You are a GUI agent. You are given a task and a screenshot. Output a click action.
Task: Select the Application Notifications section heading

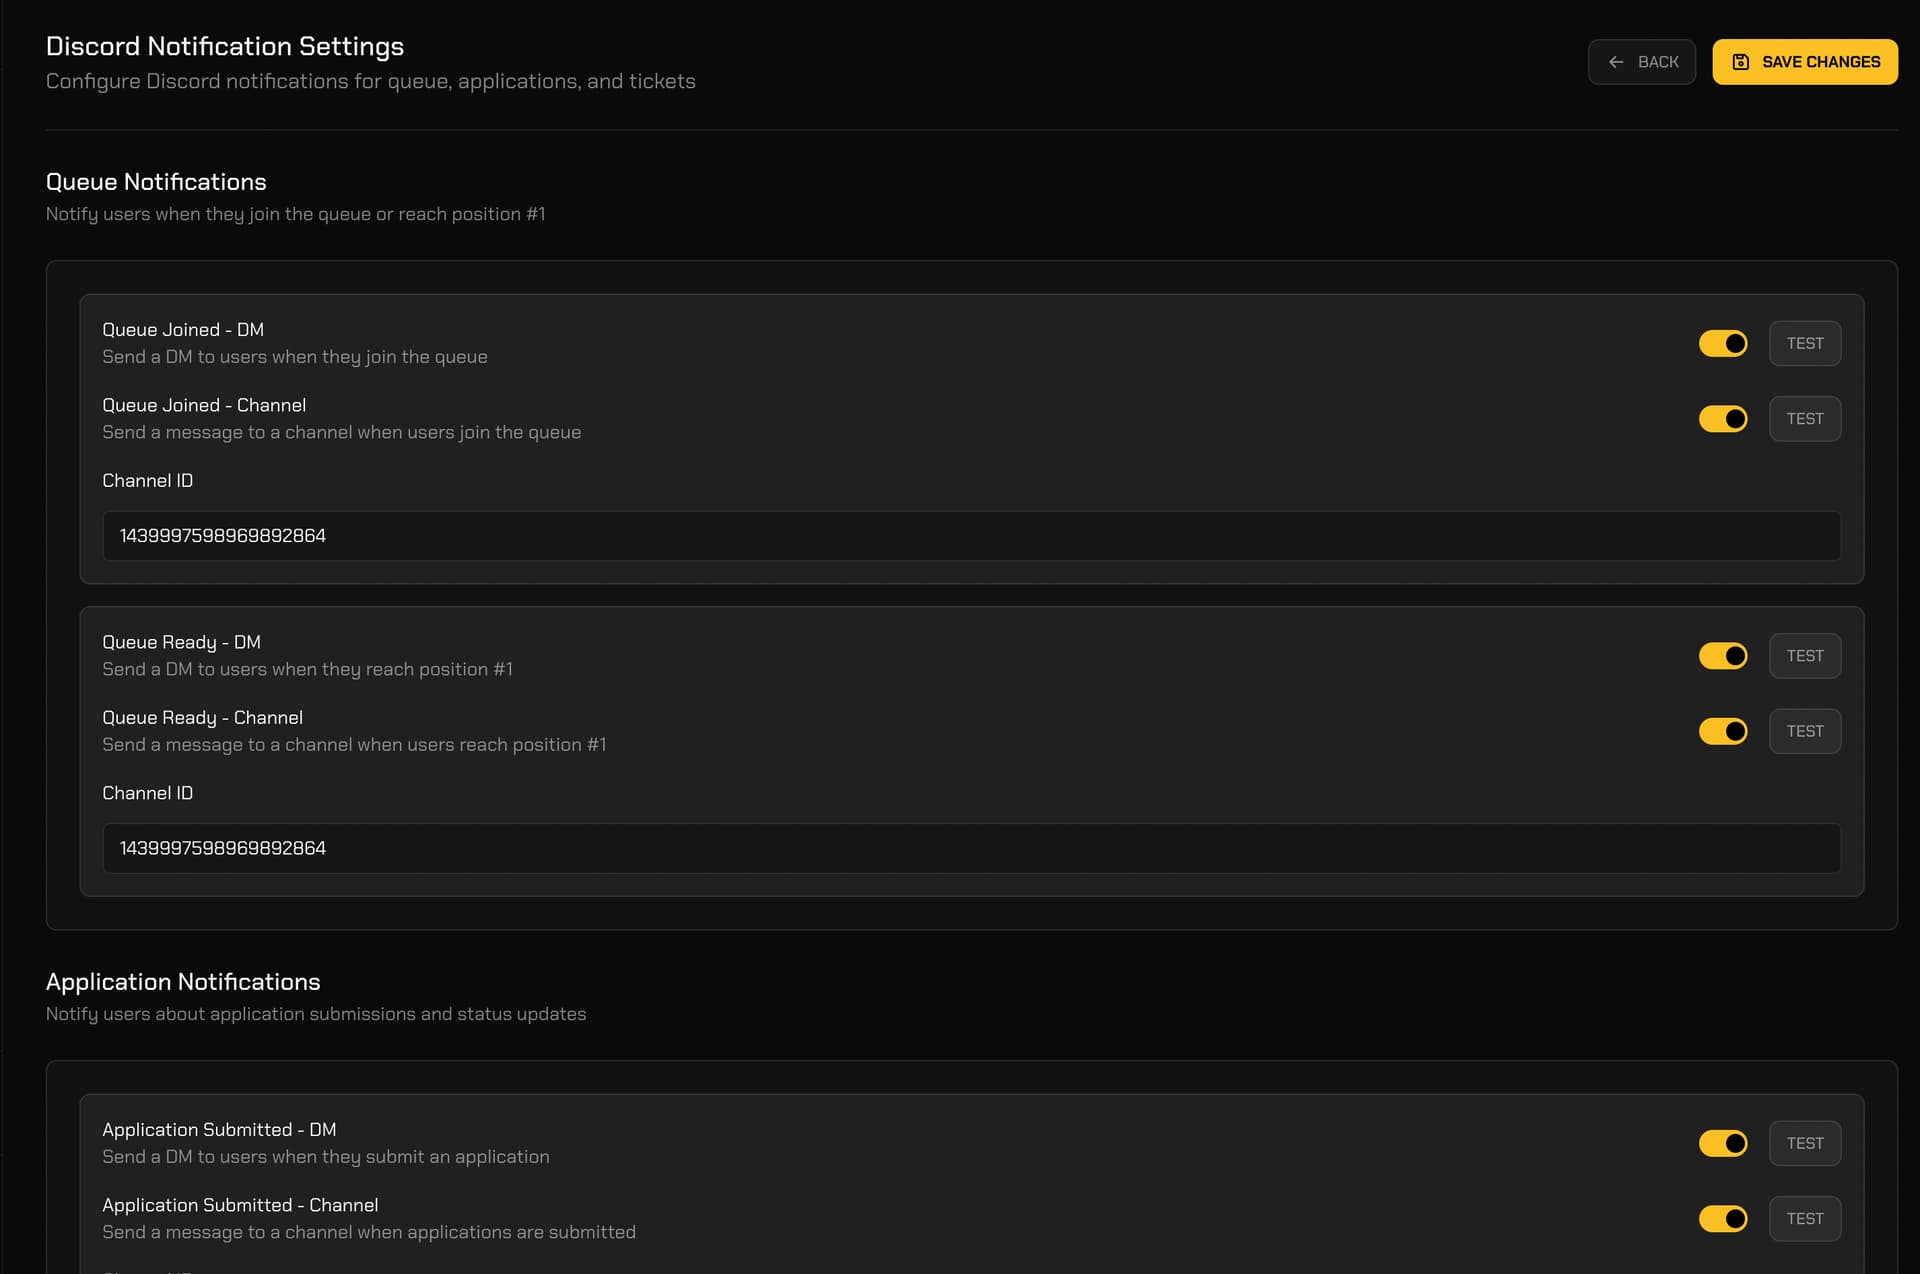tap(183, 982)
